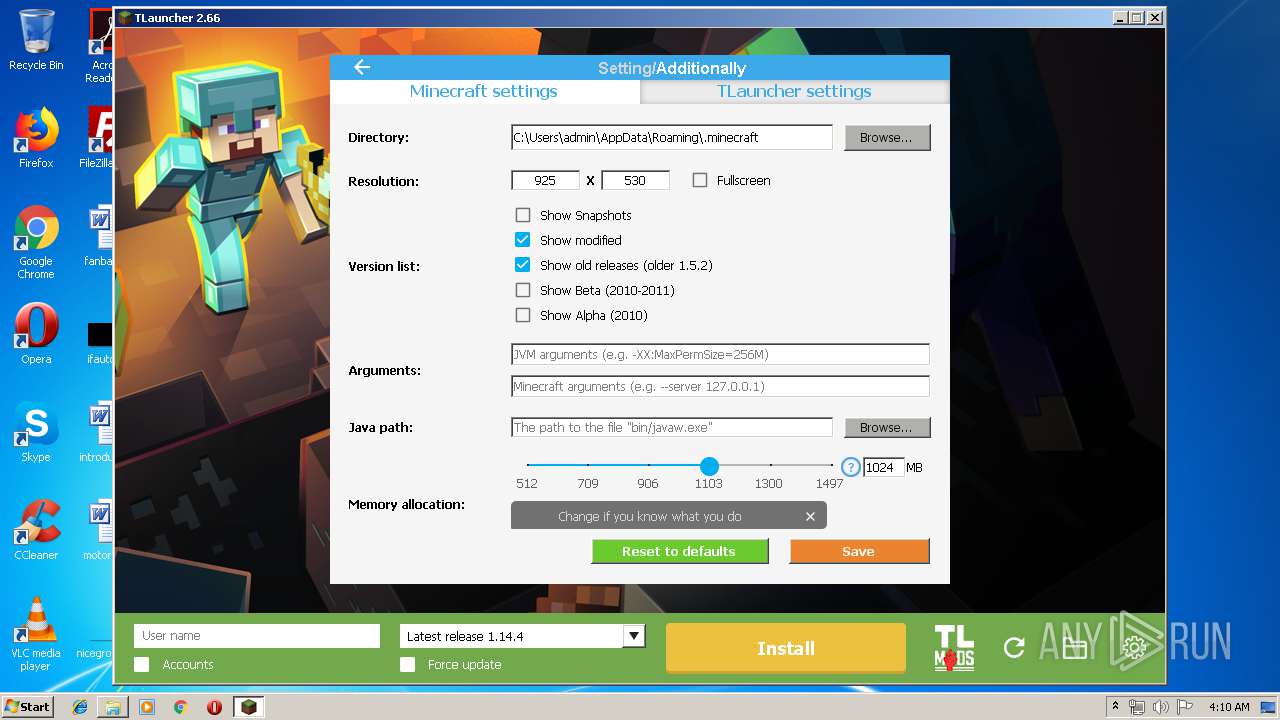Set memory slider to 512 mark
1280x720 pixels.
tap(527, 465)
